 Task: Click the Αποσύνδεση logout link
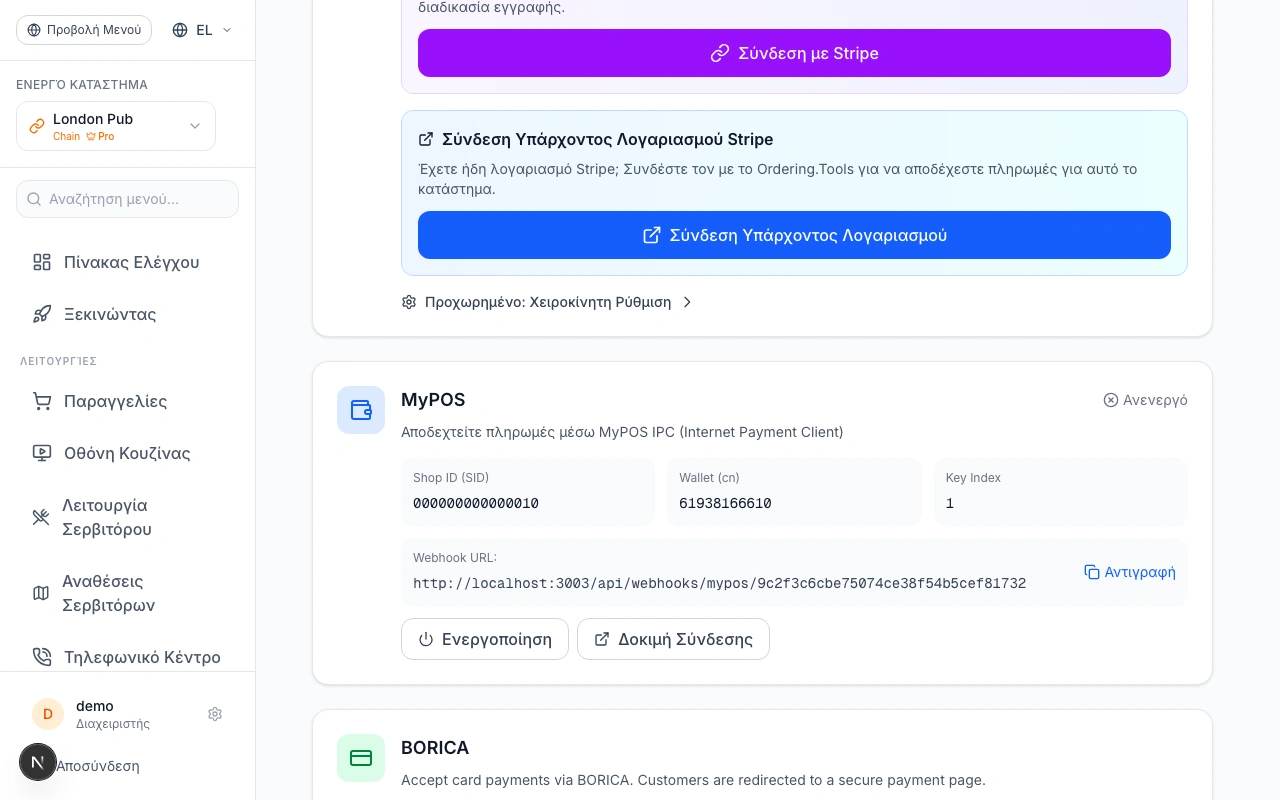tap(97, 766)
